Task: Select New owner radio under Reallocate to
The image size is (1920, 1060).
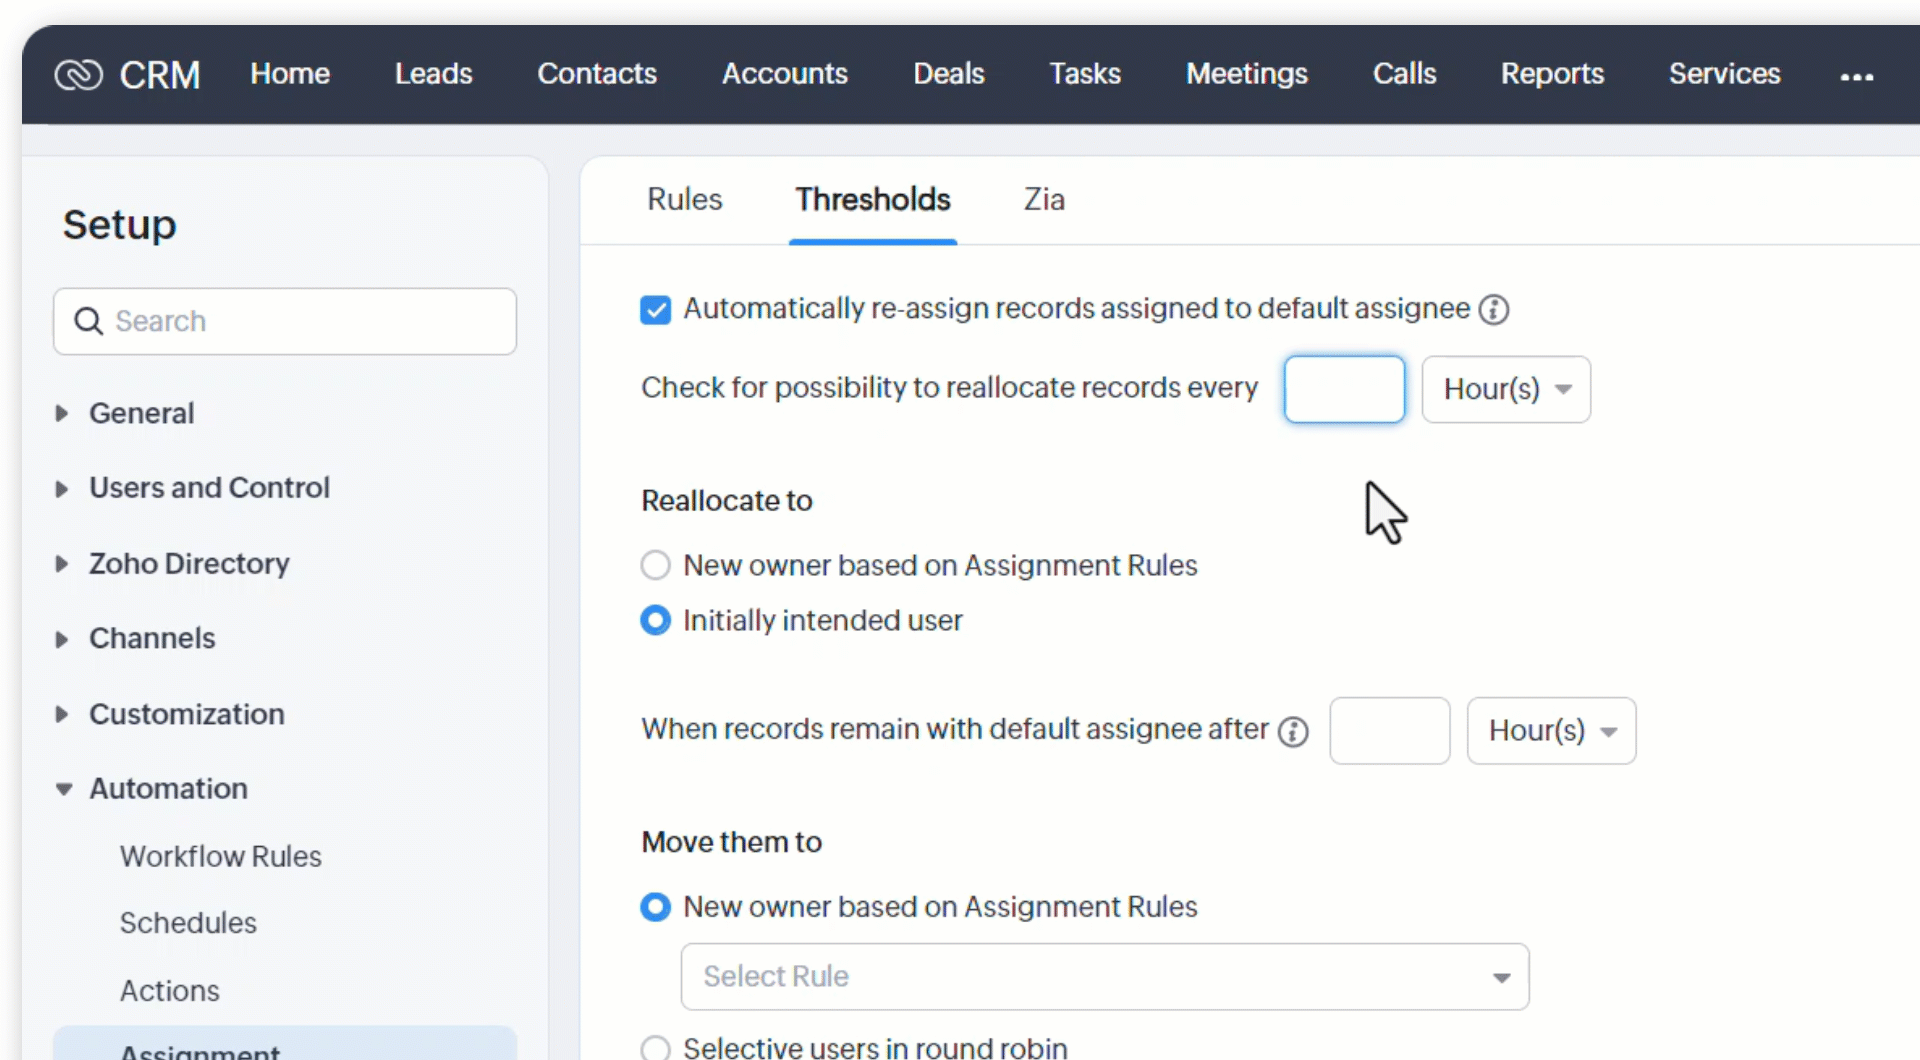Action: pos(656,566)
